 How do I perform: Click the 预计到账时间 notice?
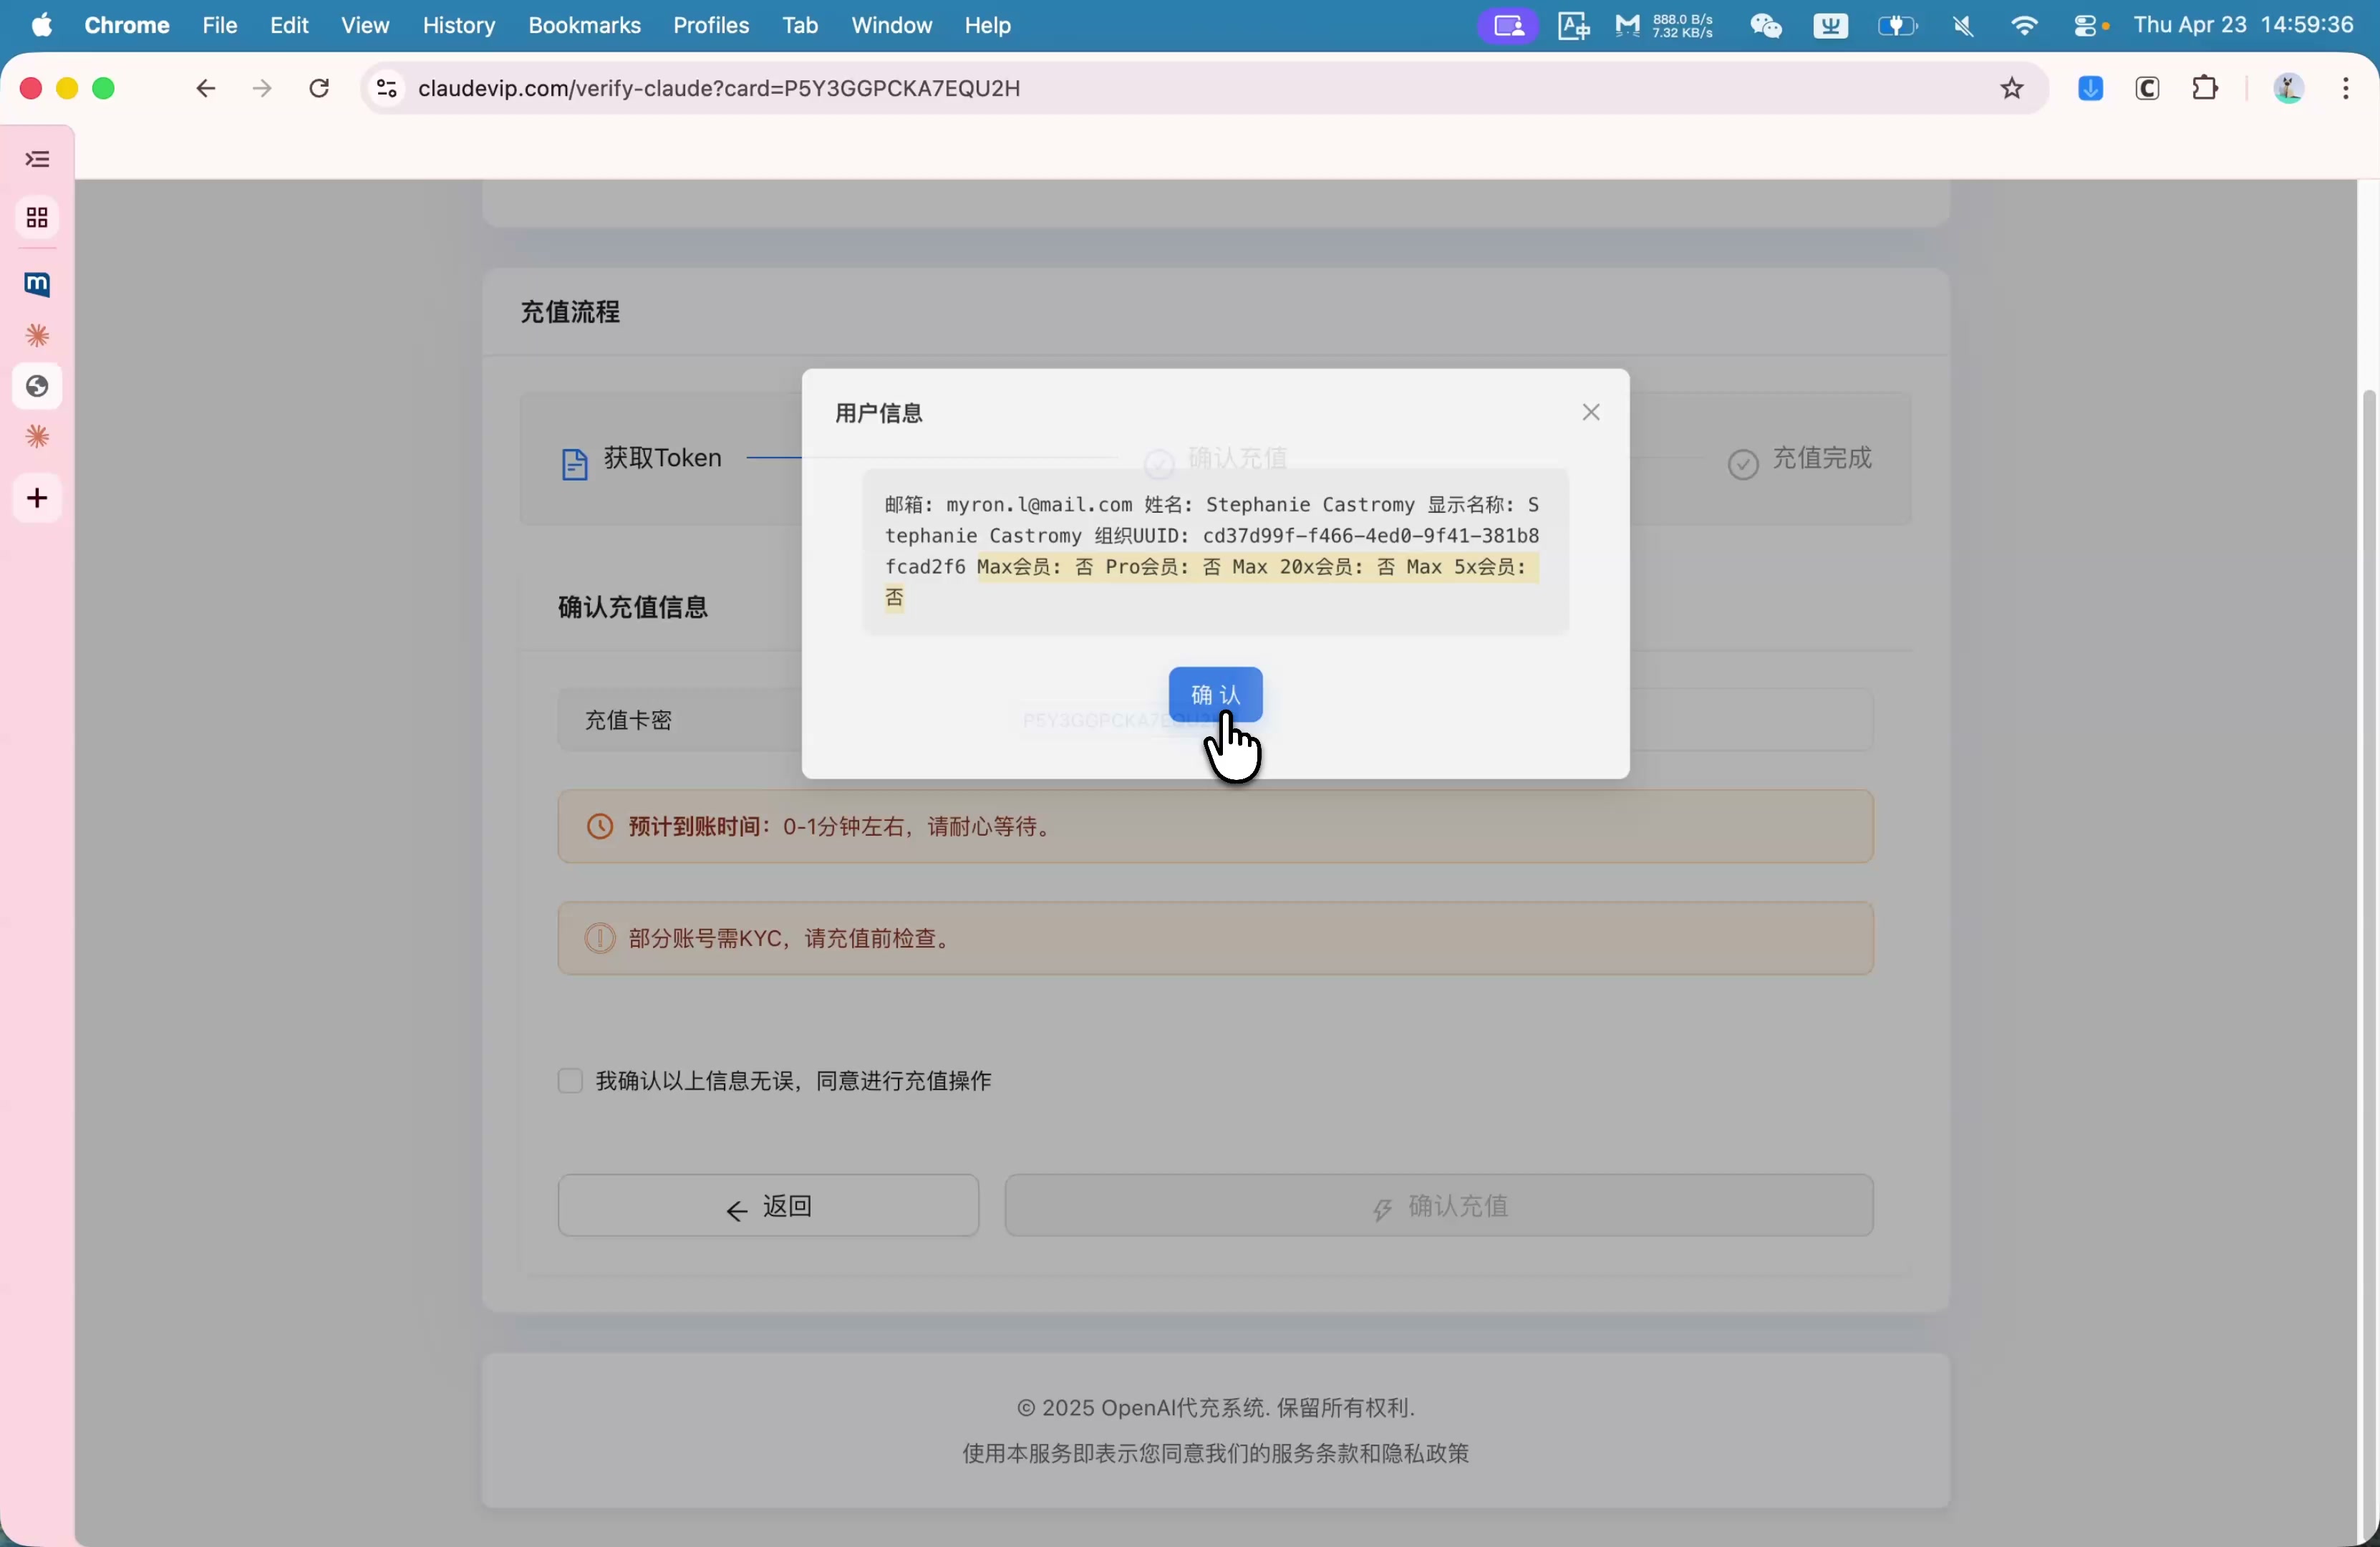tap(1215, 826)
